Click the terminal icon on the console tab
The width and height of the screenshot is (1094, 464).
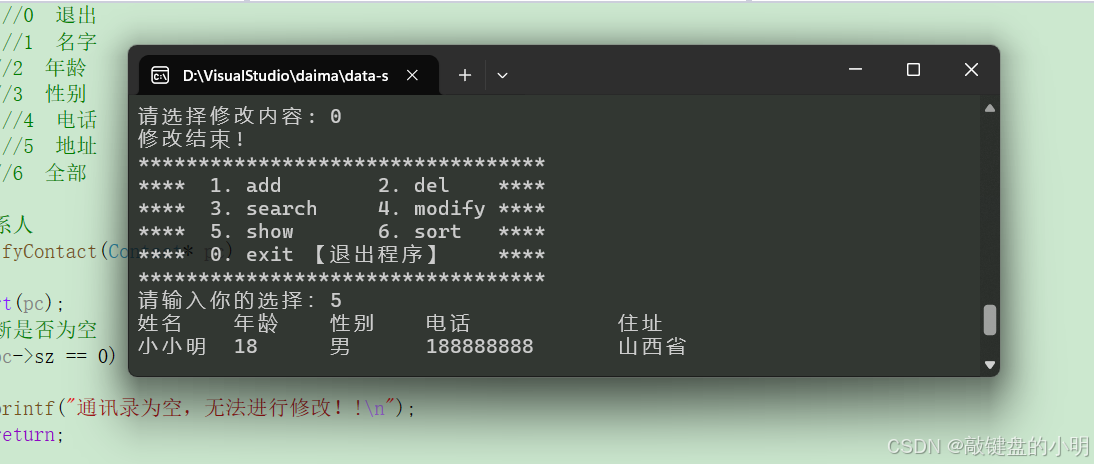coord(160,75)
